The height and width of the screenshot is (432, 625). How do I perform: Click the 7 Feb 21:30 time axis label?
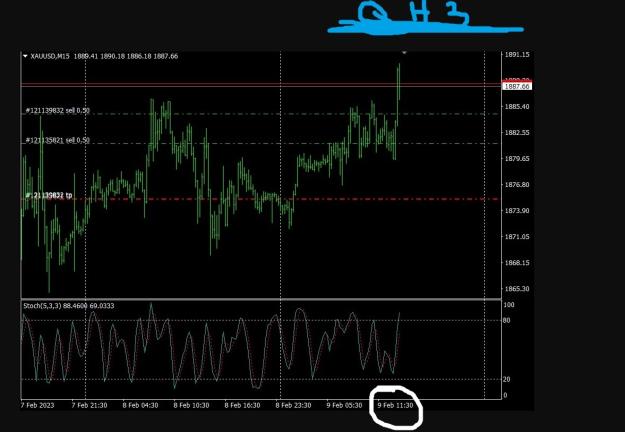point(89,405)
